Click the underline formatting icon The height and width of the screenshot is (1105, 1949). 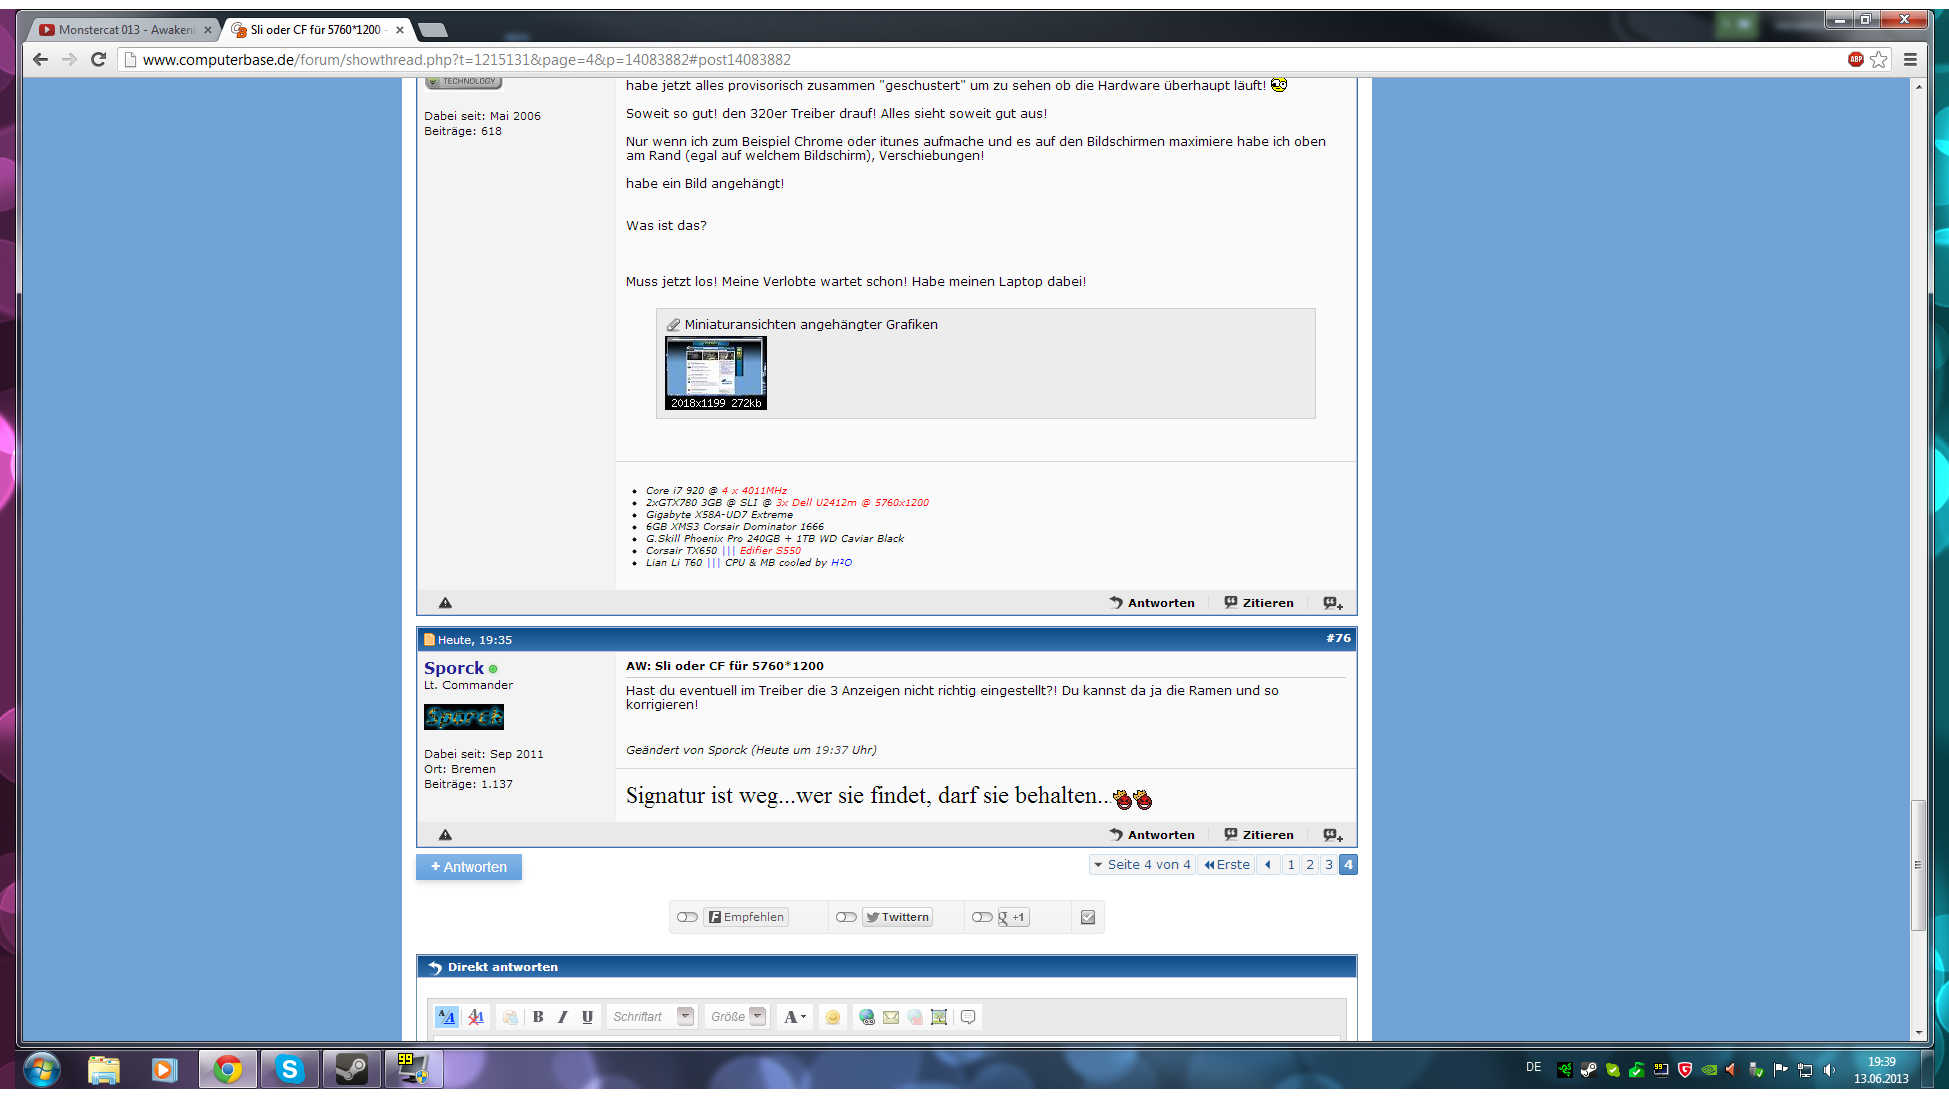coord(587,1017)
